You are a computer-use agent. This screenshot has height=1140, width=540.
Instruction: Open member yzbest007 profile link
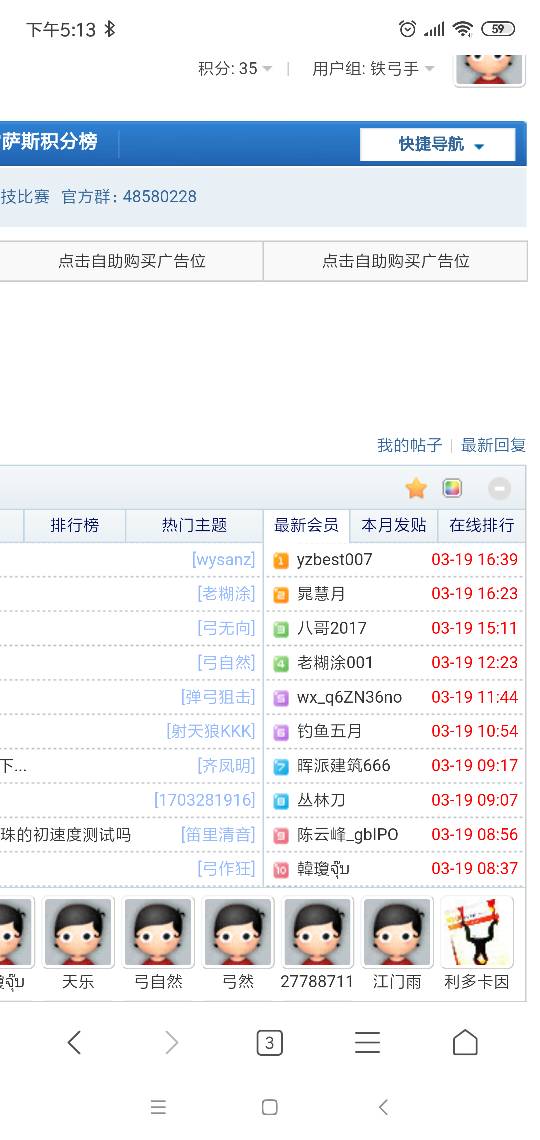[x=334, y=559]
